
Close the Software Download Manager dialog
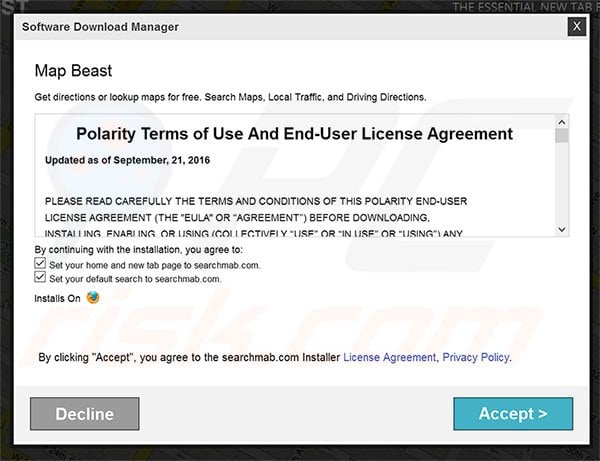click(x=577, y=26)
